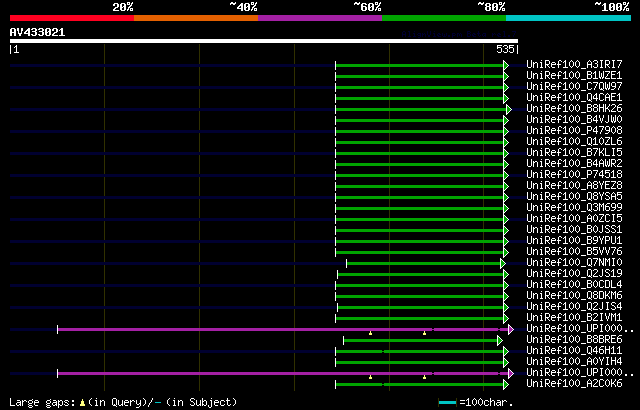Click the arrowhead ending the UniRef100_B1WZE1 bar

506,76
